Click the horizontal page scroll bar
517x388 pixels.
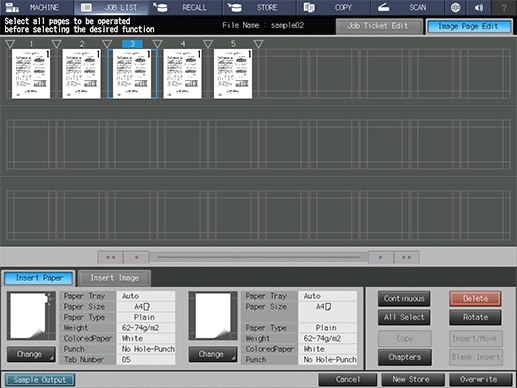pyautogui.click(x=259, y=257)
